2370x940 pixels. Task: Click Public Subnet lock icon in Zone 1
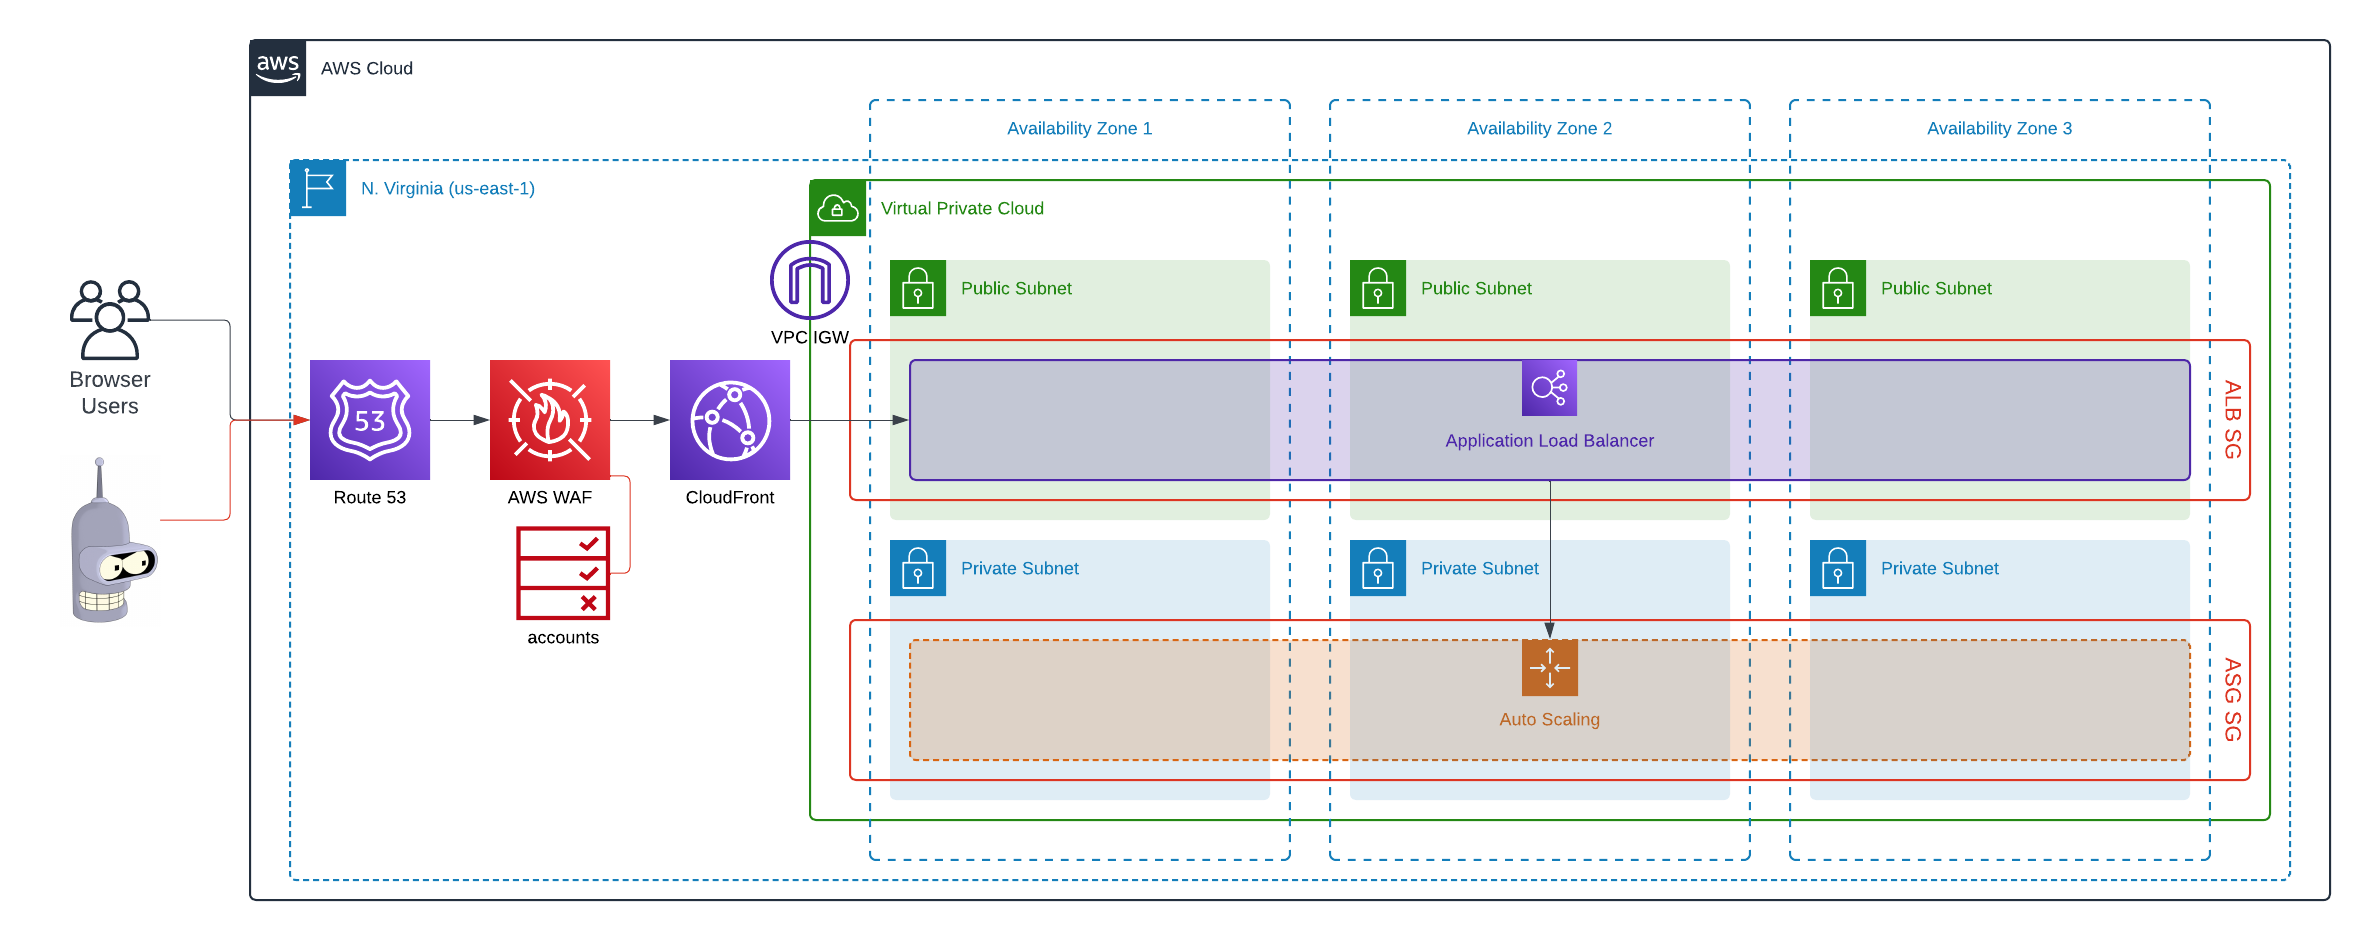point(918,288)
